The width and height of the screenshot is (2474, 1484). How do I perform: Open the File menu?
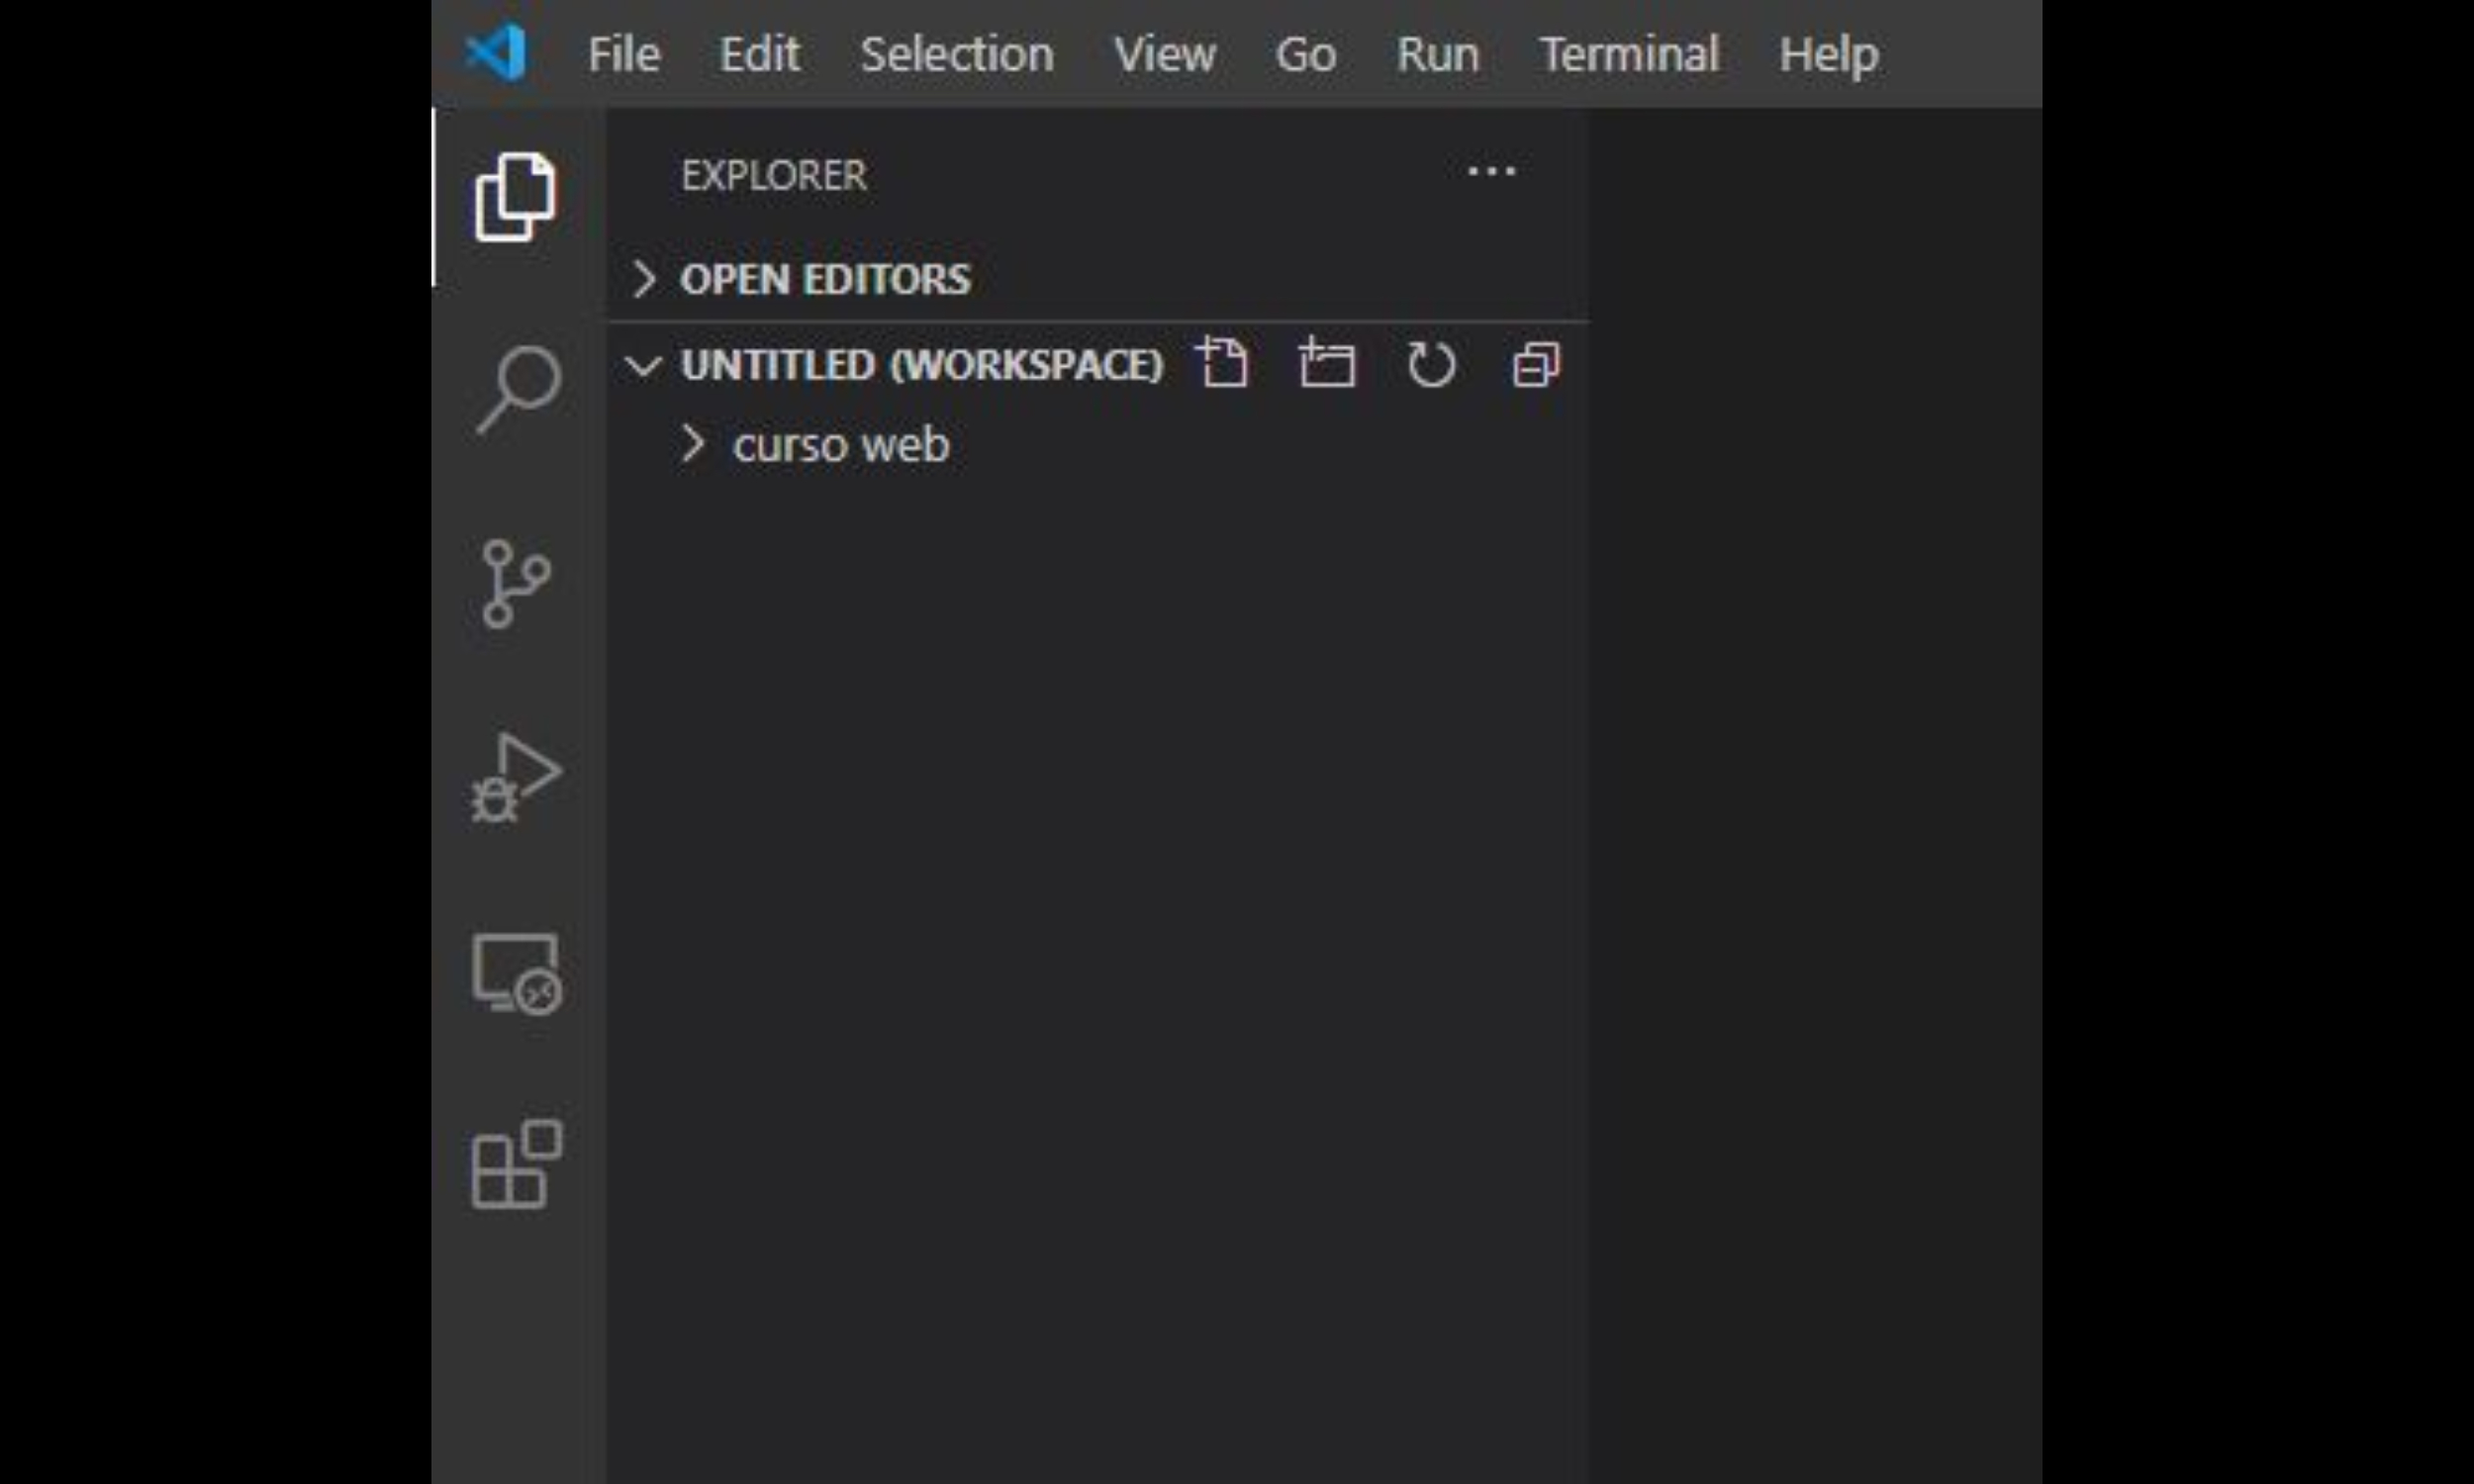(x=623, y=54)
